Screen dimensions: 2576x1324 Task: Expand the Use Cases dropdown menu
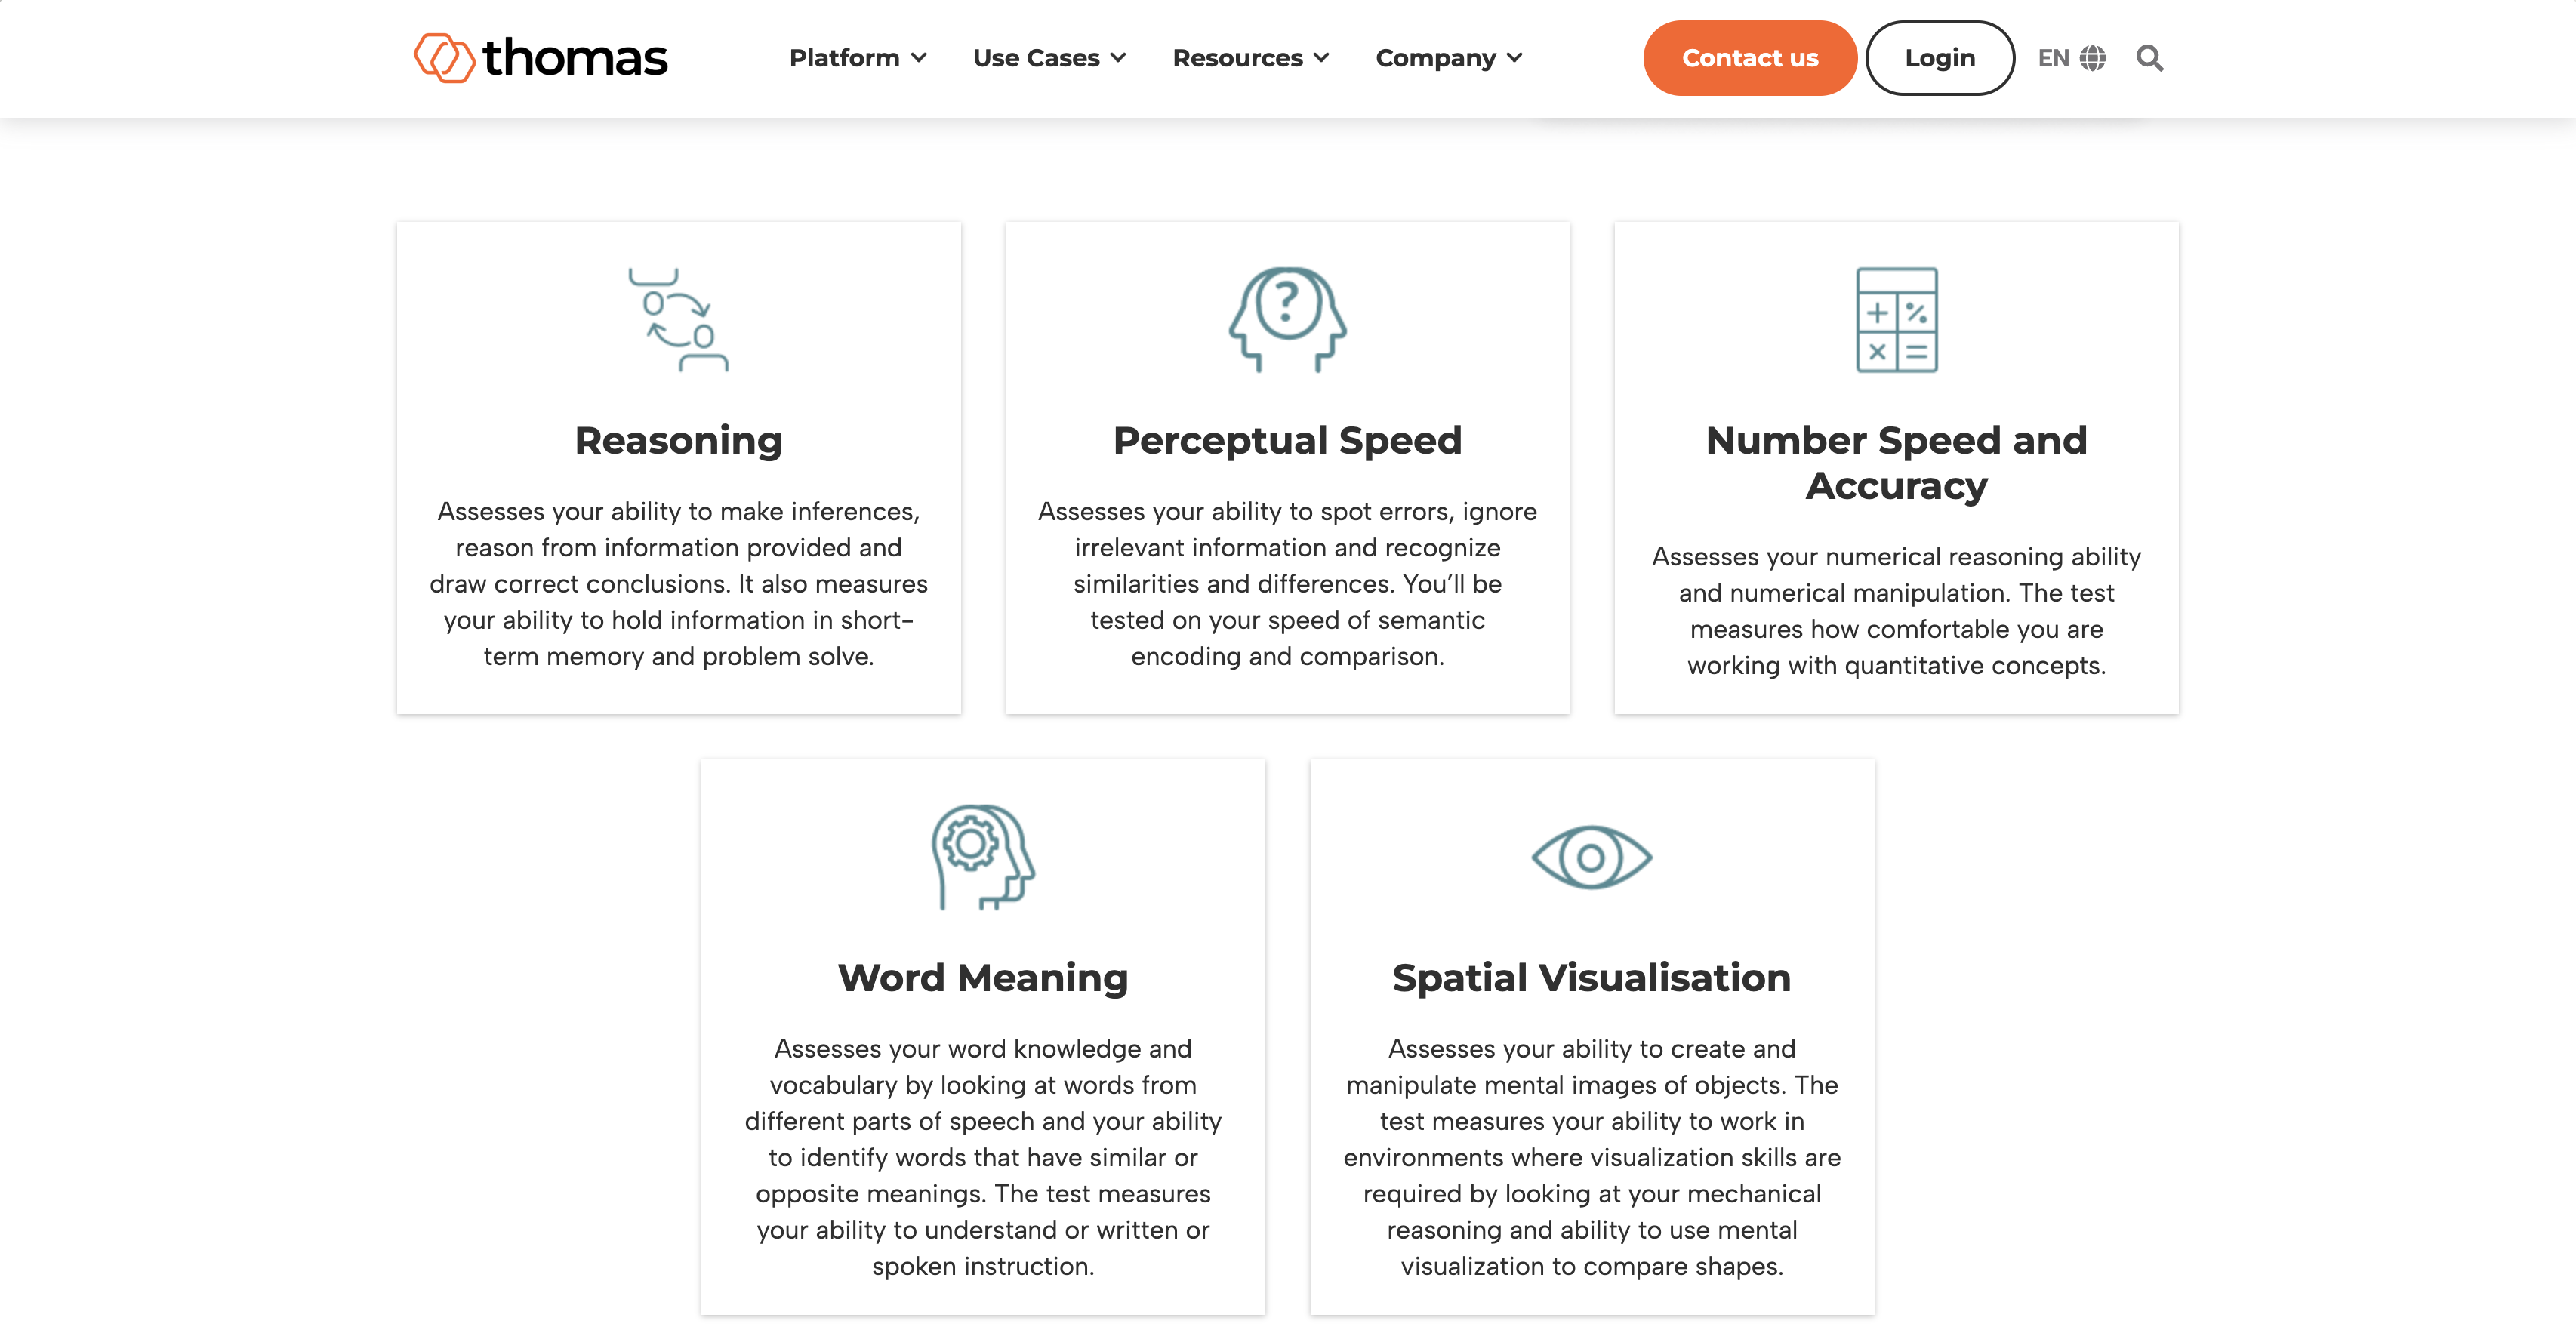1049,57
